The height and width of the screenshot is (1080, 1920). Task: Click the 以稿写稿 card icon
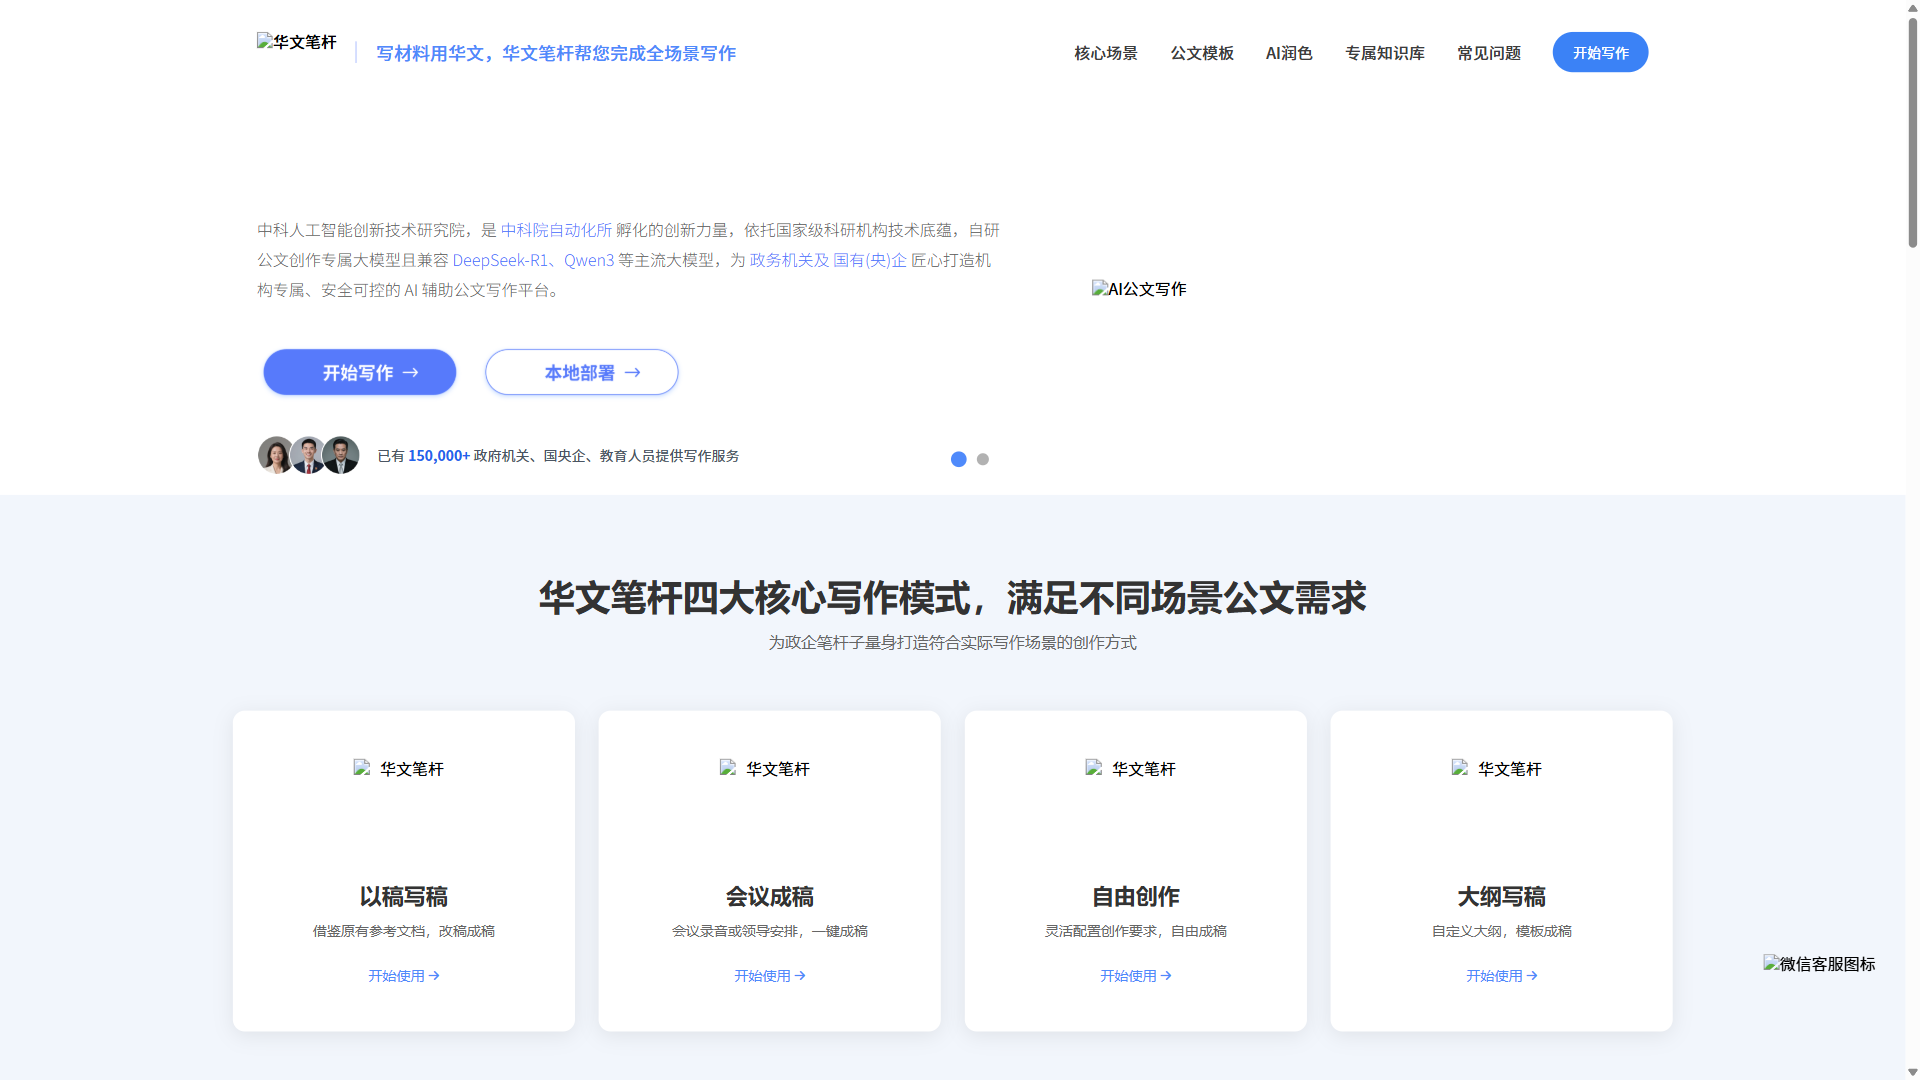click(399, 769)
